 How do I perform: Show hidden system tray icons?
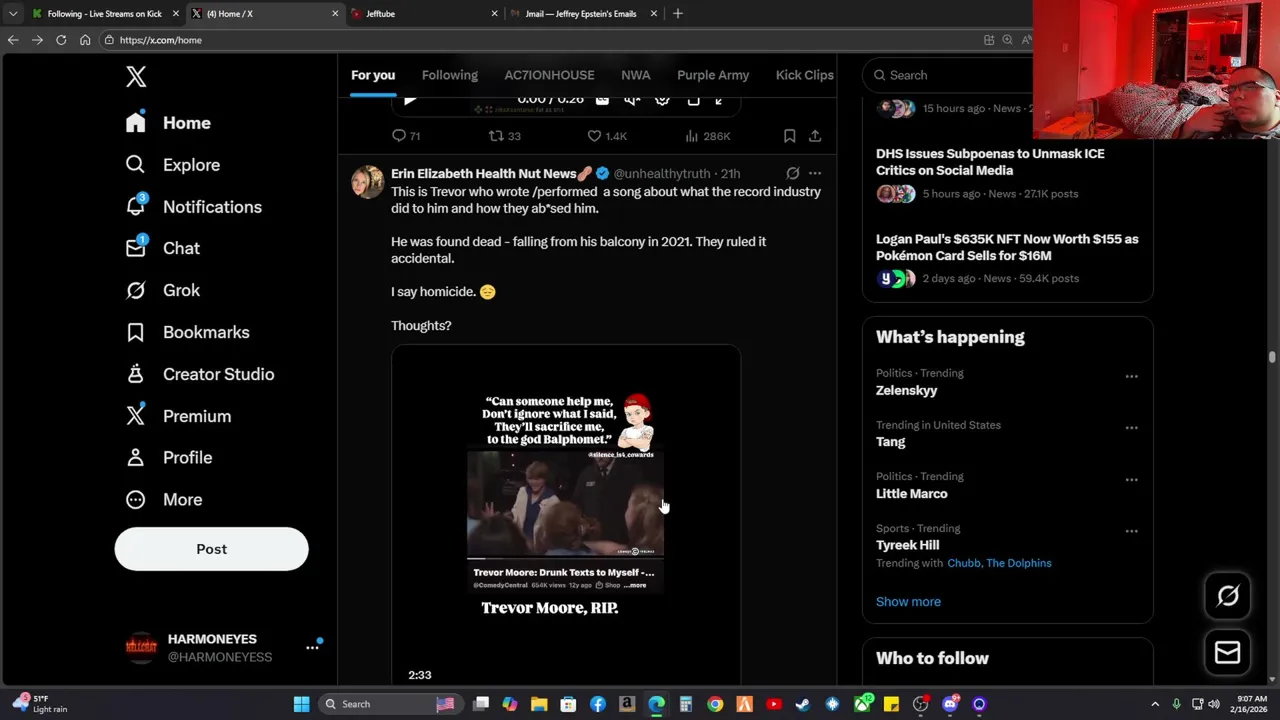click(1155, 704)
